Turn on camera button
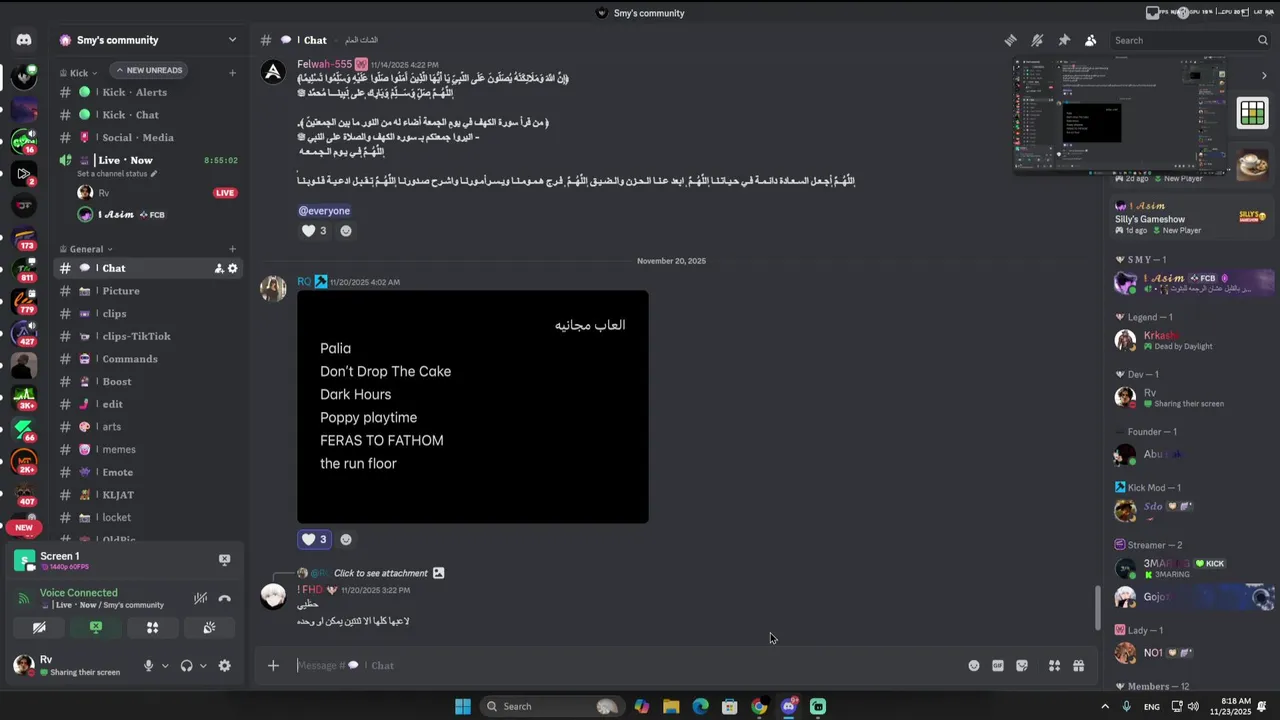Screen dimensions: 1280x720 click(39, 628)
